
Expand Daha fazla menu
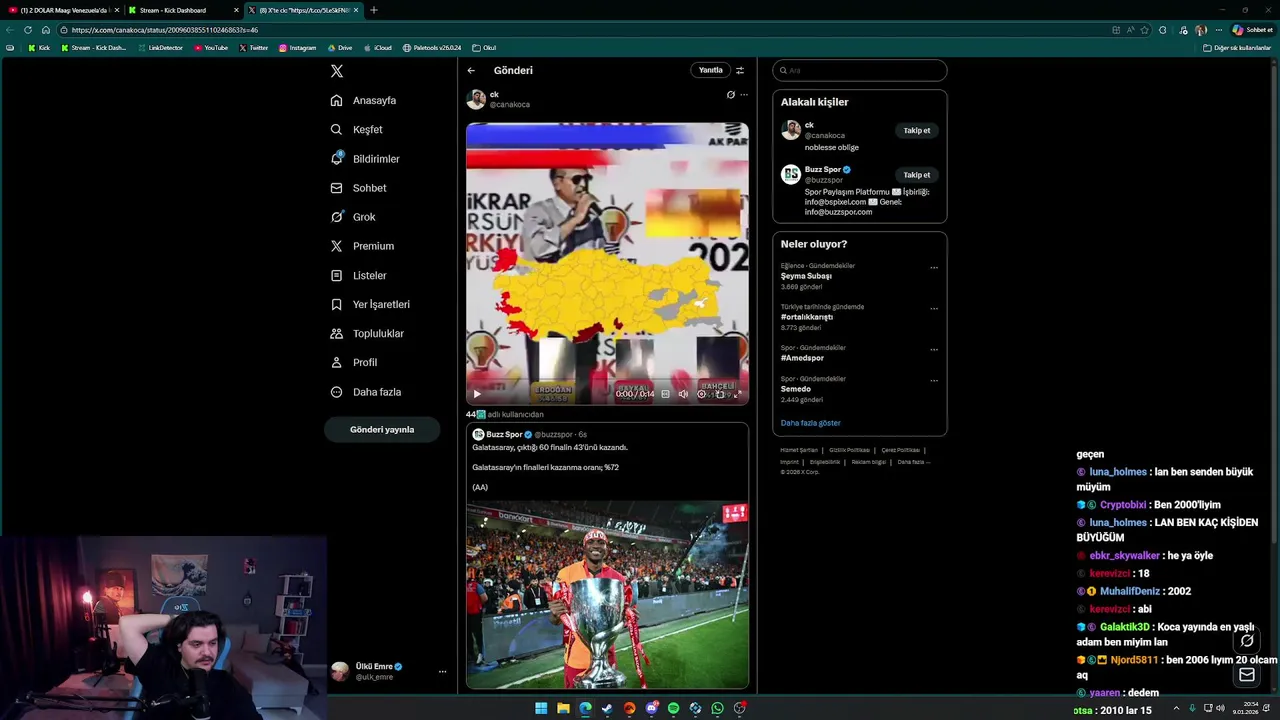click(x=366, y=392)
